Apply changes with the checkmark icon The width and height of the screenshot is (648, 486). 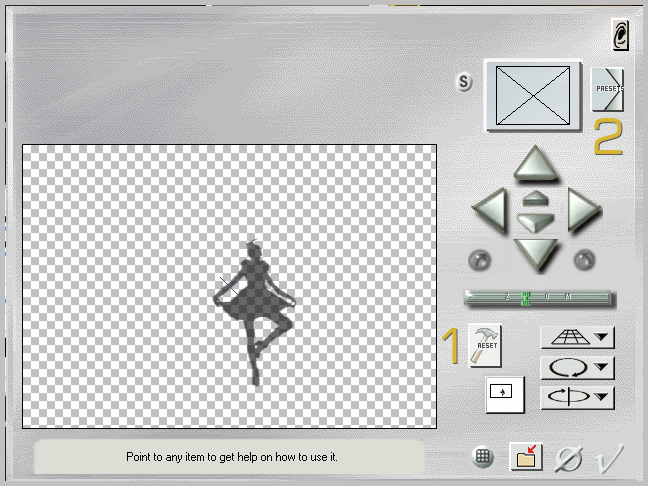[608, 459]
